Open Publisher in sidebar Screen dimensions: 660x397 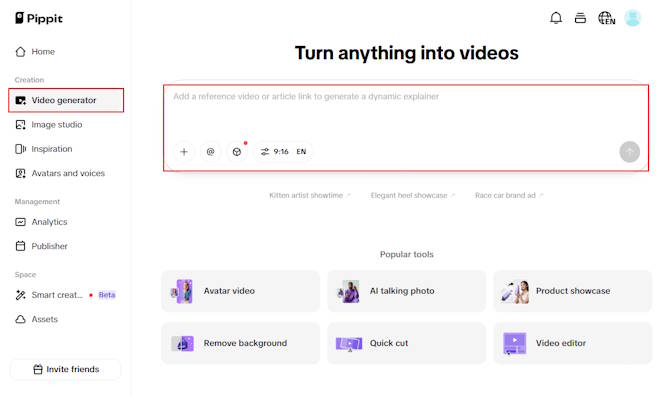[x=66, y=246]
